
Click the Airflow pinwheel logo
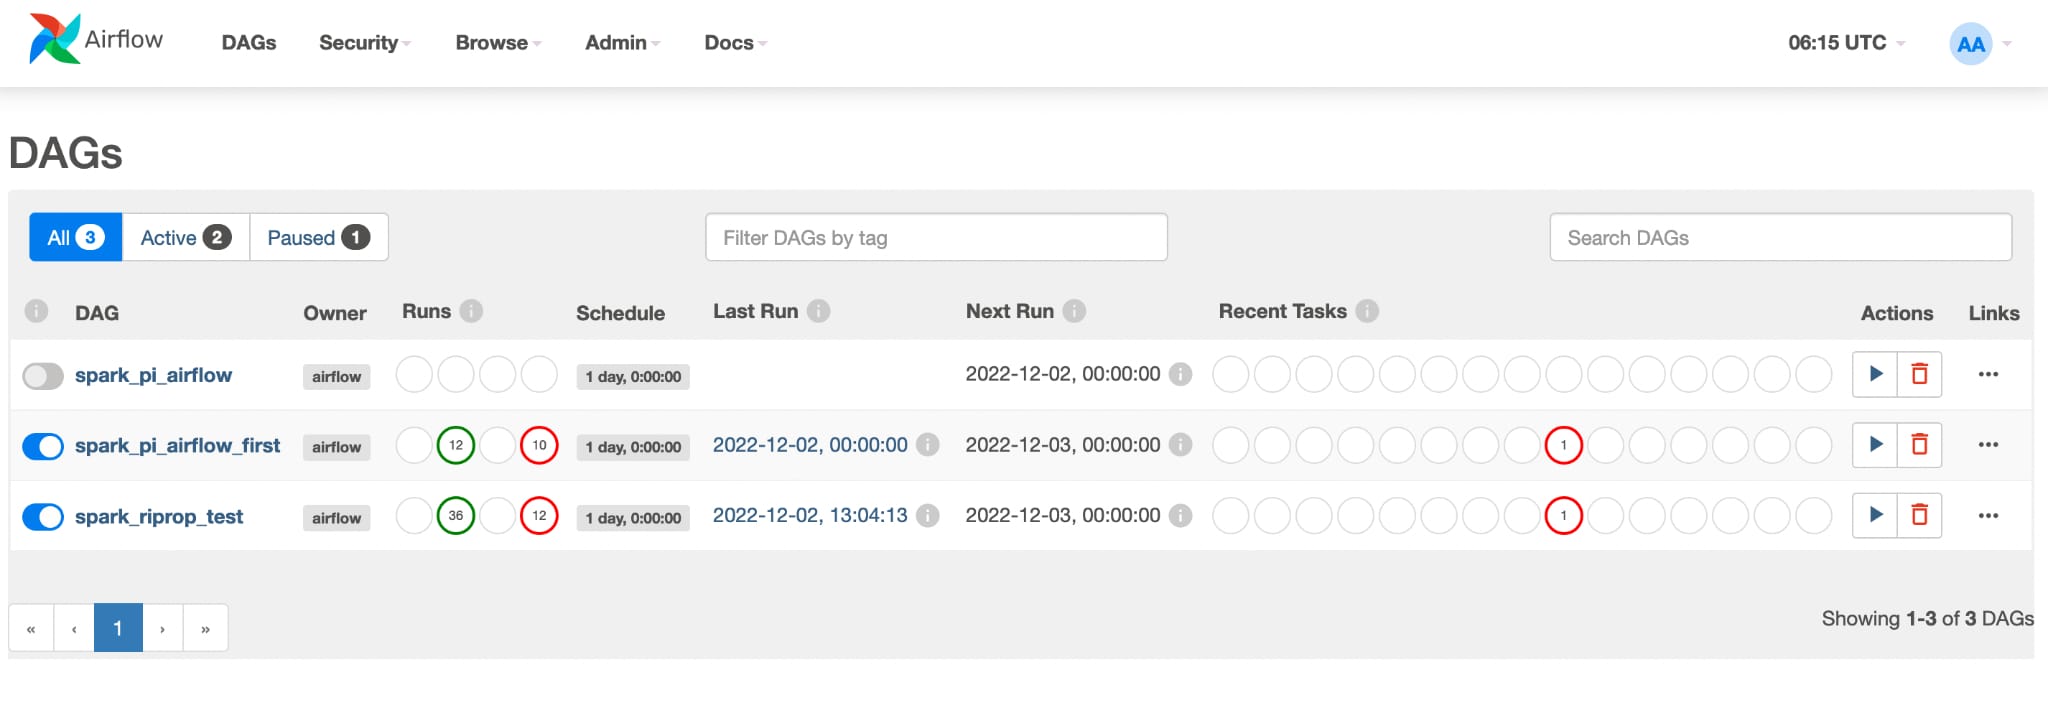(54, 40)
